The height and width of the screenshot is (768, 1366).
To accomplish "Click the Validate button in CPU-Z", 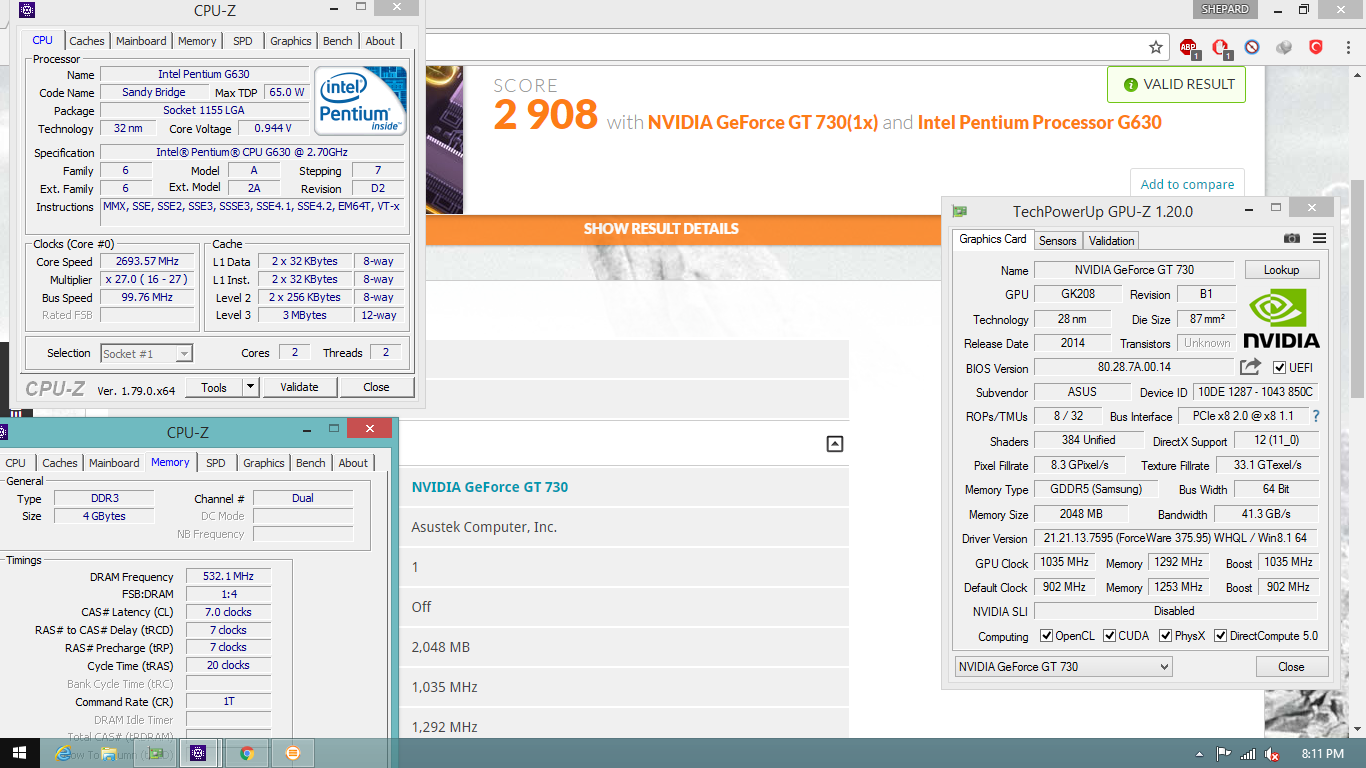I will coord(299,387).
